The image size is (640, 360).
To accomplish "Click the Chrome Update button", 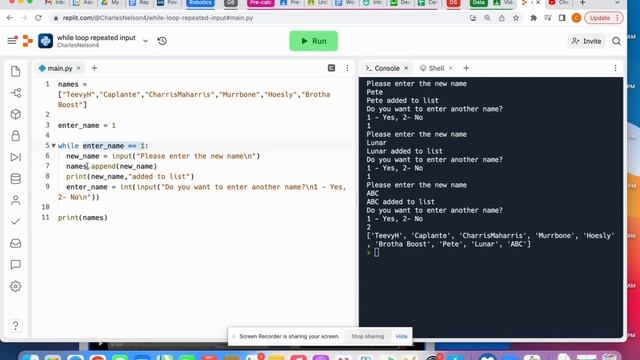I will pos(604,18).
